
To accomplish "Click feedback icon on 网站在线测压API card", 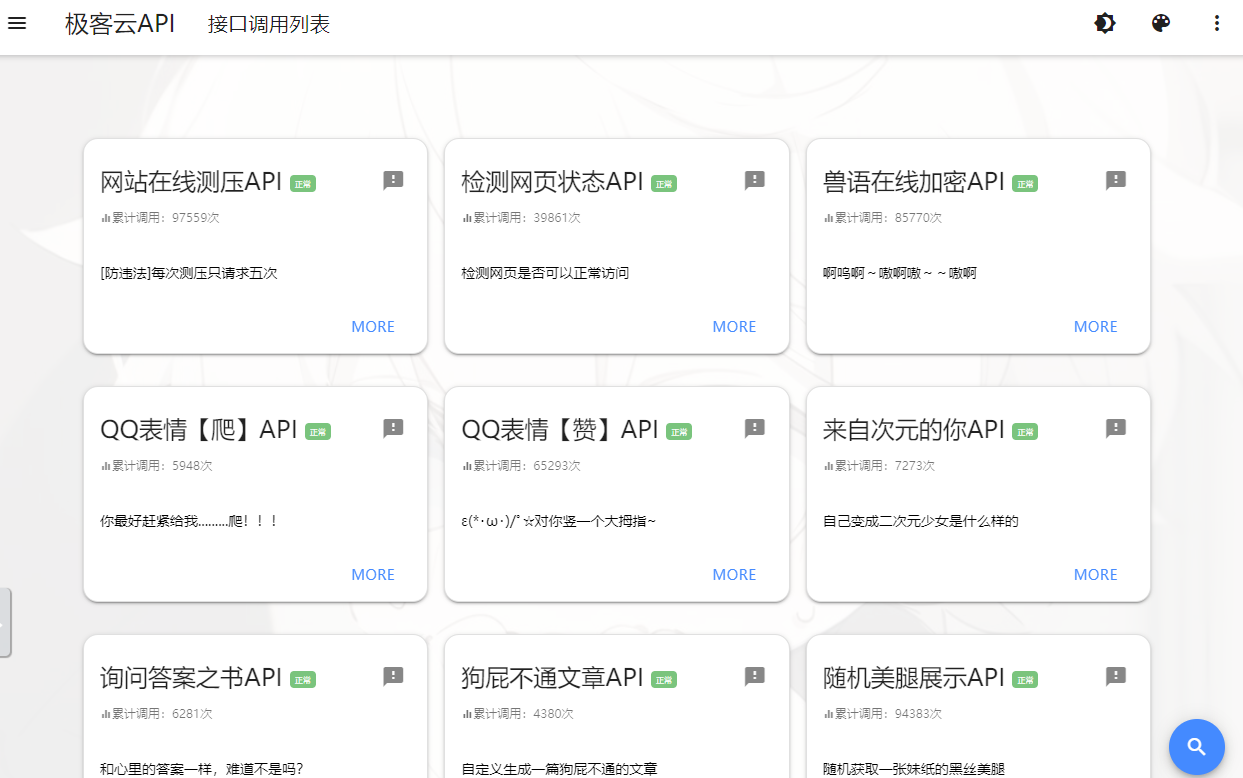I will (x=393, y=180).
